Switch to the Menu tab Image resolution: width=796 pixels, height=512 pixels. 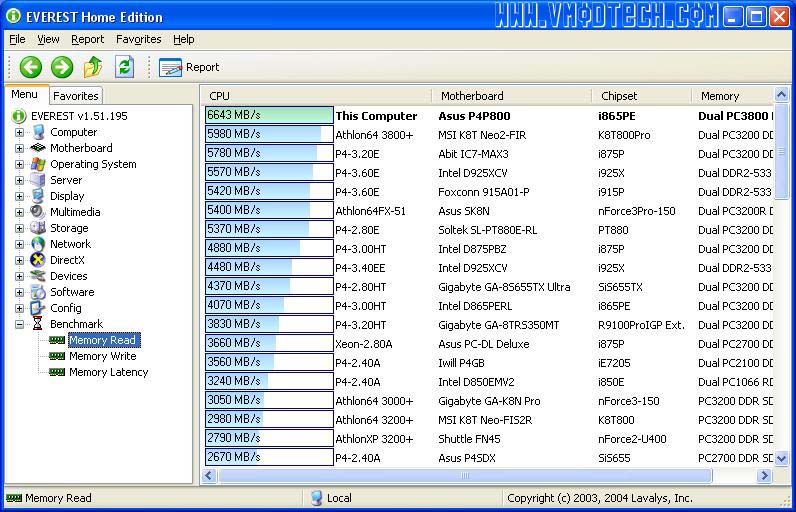[25, 94]
